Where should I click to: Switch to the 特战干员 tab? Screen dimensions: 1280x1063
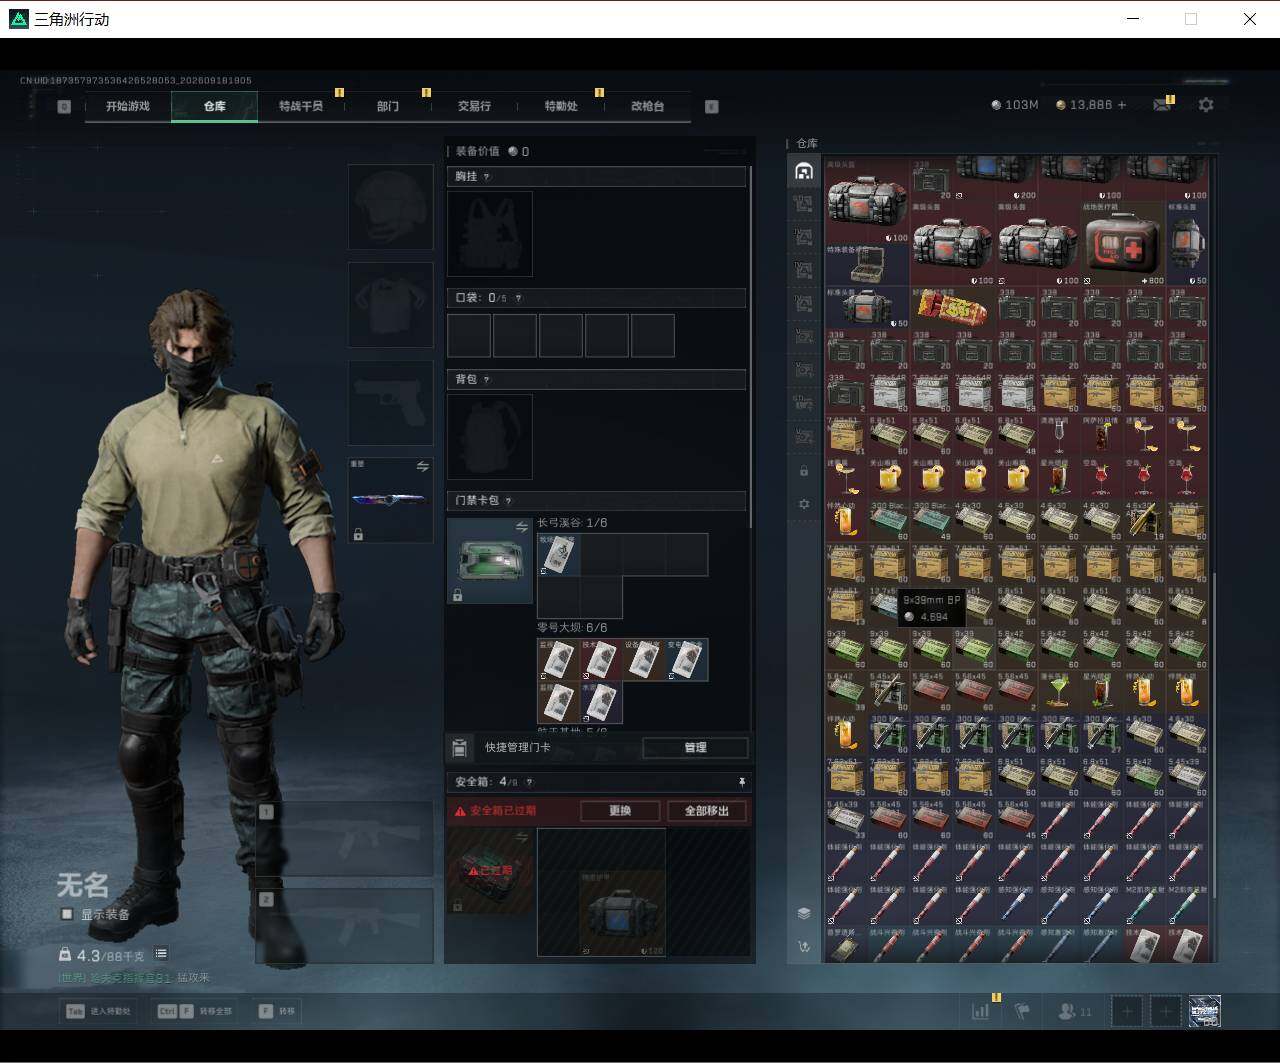click(x=301, y=106)
